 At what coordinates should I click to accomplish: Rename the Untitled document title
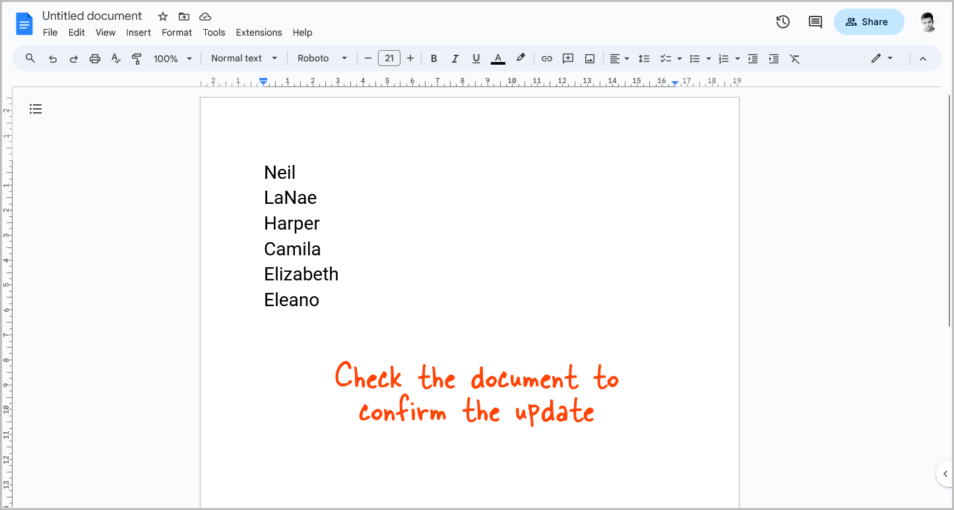[92, 16]
